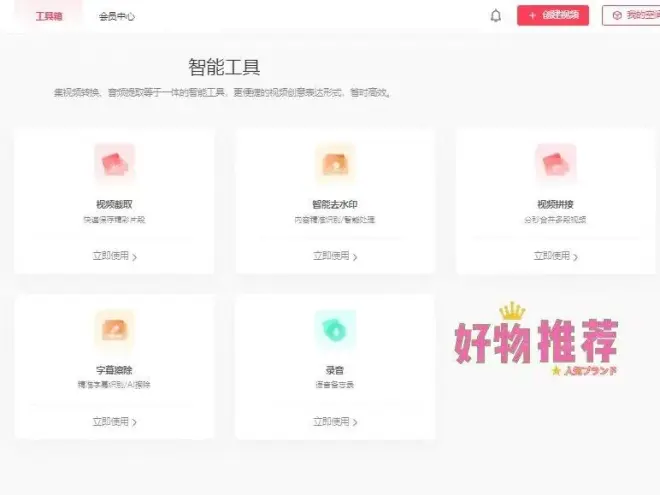Click the cube icon in 我的空间 button
The image size is (660, 495).
coord(617,16)
